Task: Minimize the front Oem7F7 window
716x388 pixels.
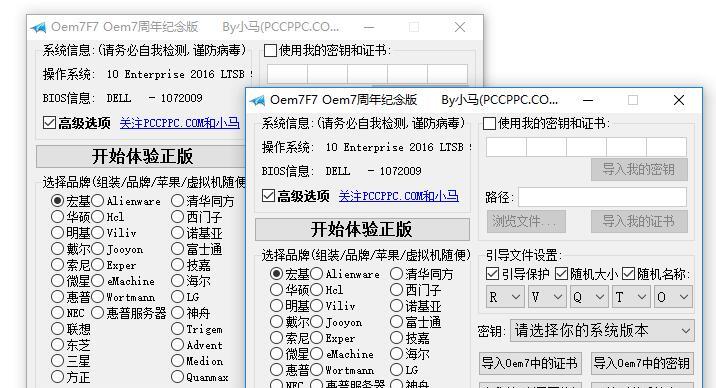Action: [x=588, y=100]
